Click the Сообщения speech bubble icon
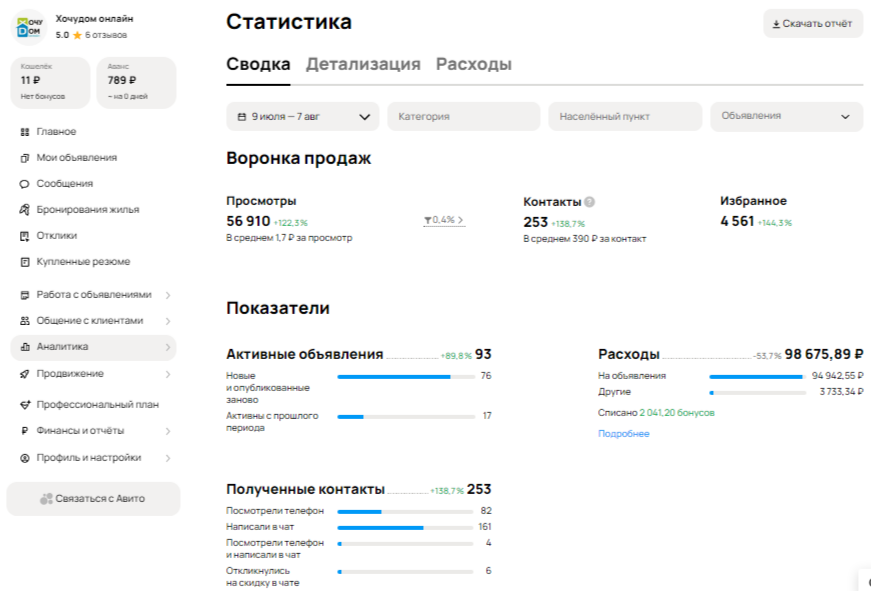This screenshot has height=591, width=871. (x=24, y=184)
